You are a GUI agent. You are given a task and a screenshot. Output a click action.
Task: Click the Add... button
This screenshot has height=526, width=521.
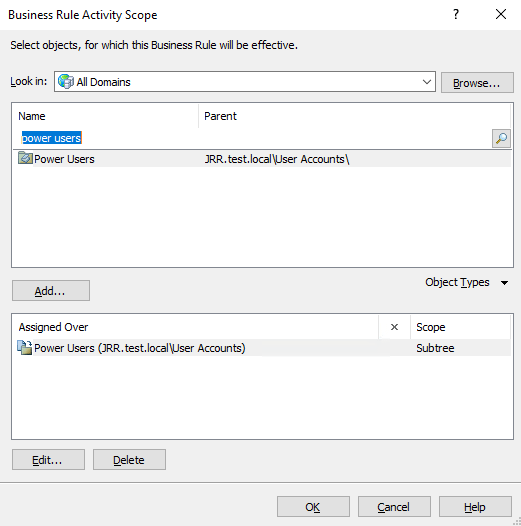tap(51, 291)
